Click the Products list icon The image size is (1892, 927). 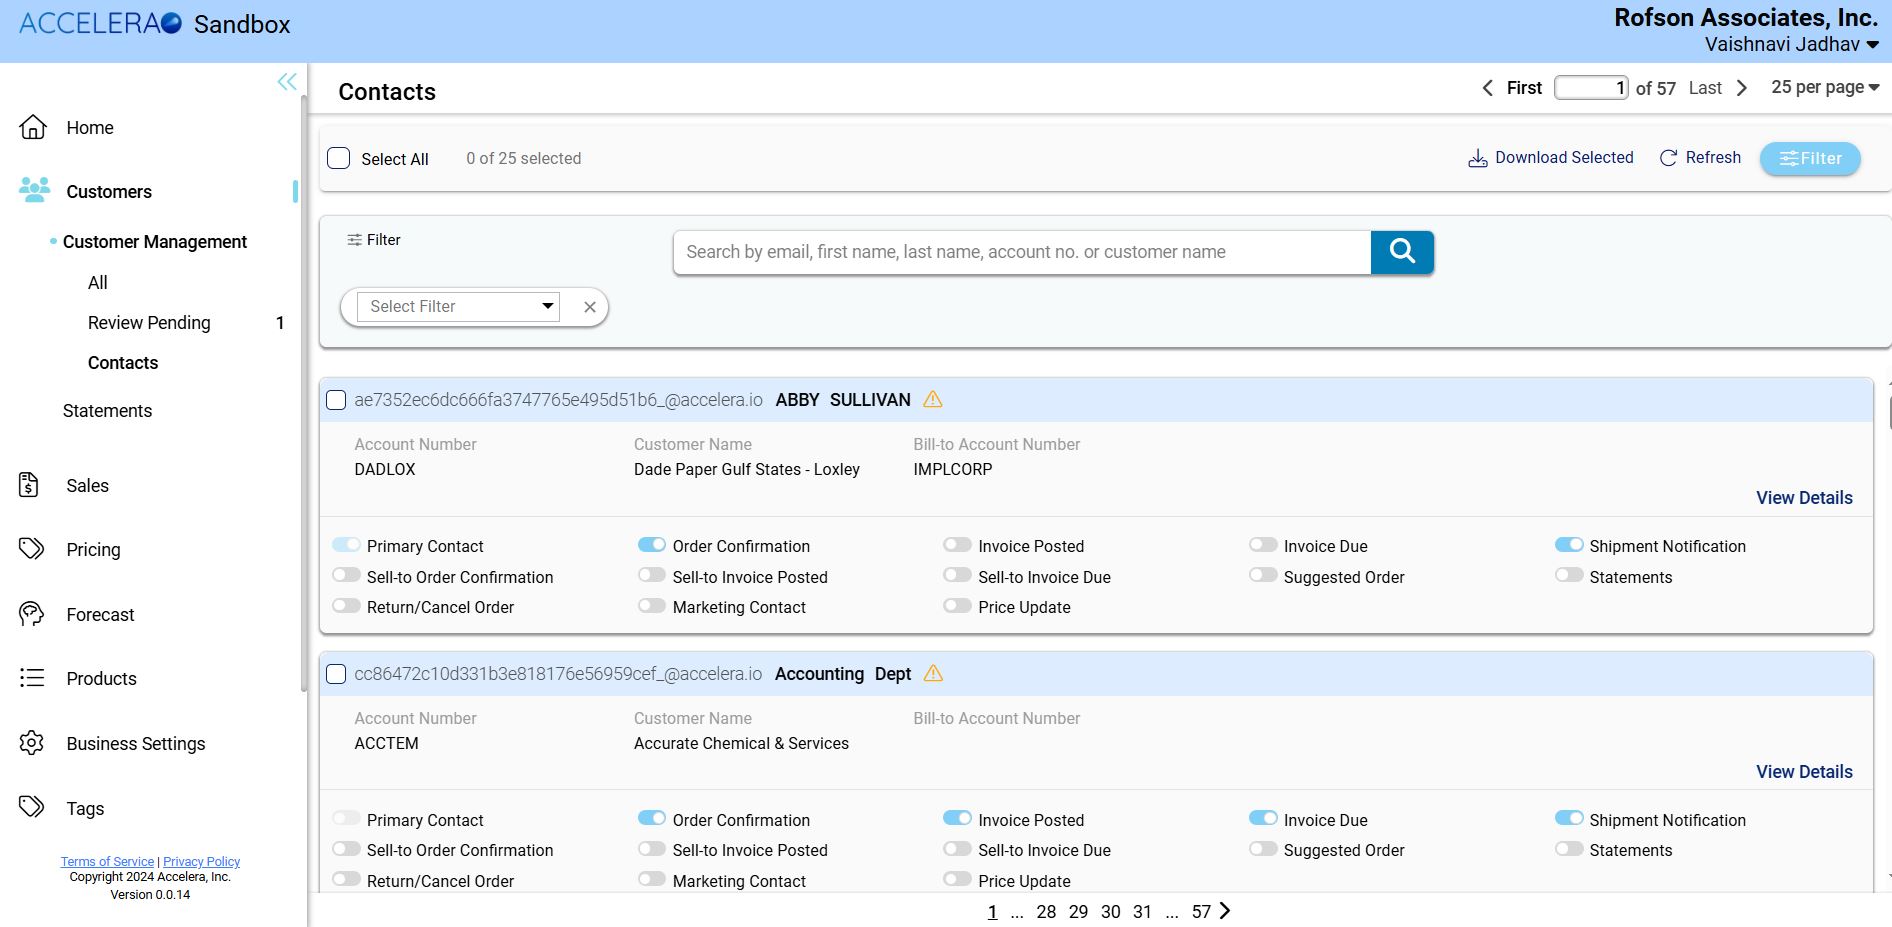[x=32, y=678]
